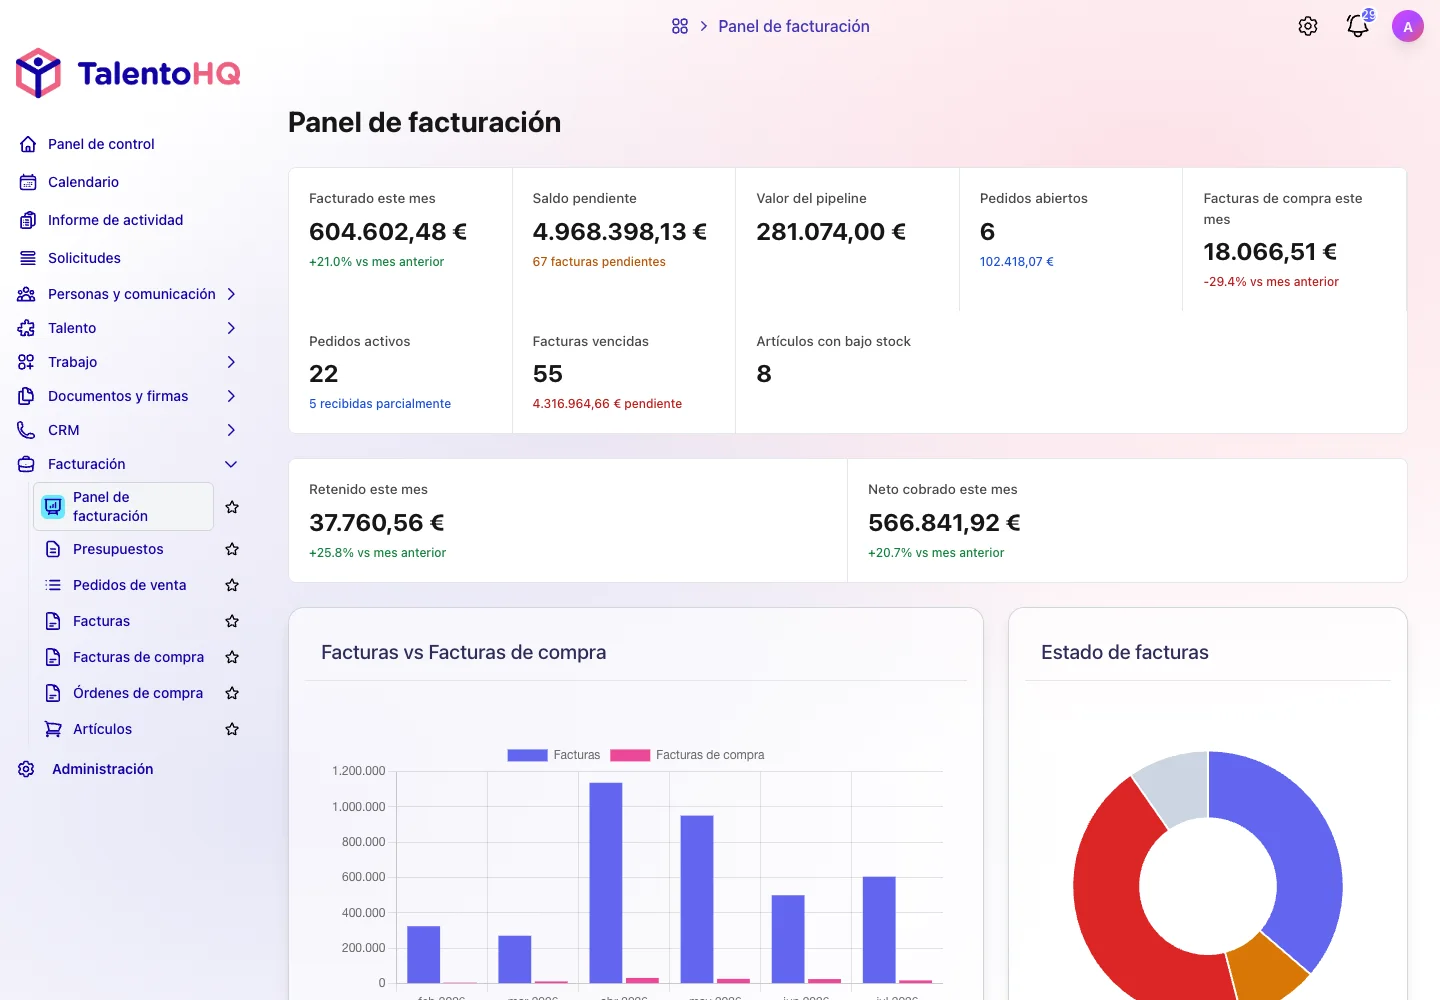
Task: Toggle favorite star for Presupuestos
Action: (232, 549)
